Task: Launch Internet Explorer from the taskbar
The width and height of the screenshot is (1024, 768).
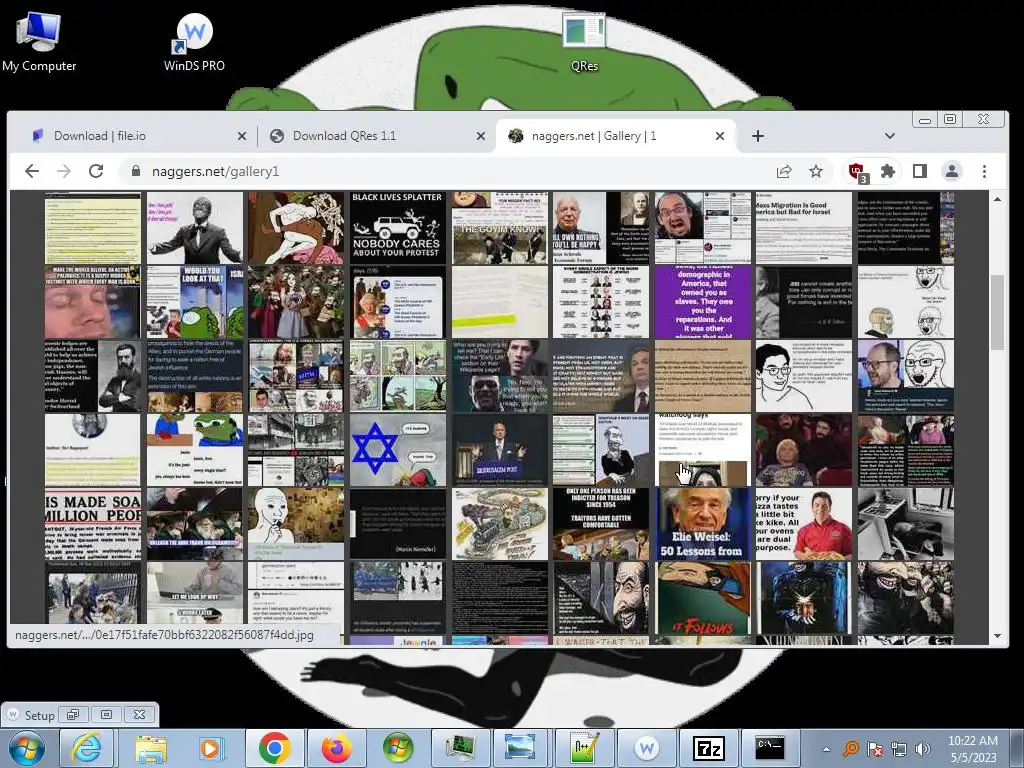Action: tap(87, 748)
